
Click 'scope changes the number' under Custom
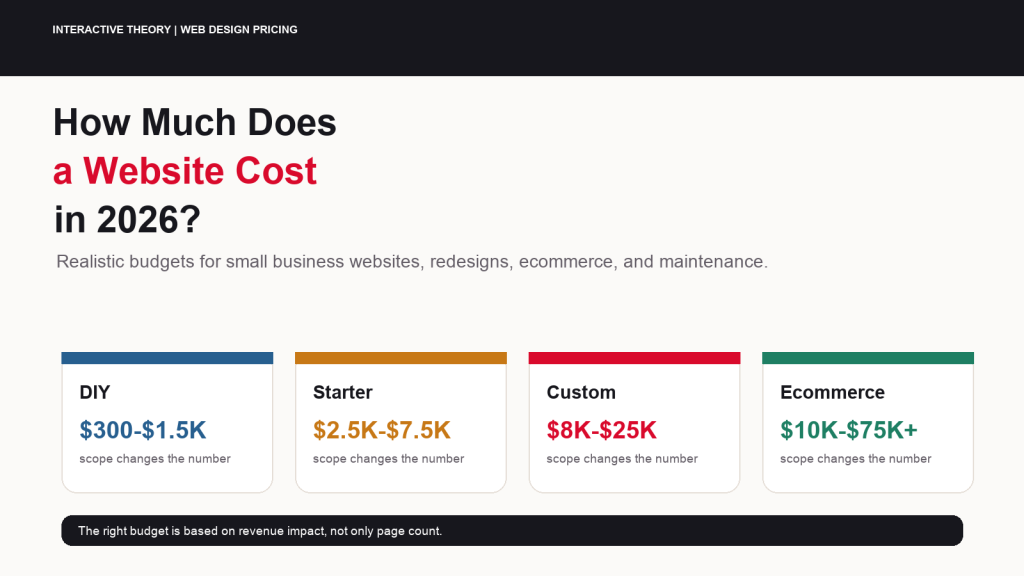click(622, 459)
